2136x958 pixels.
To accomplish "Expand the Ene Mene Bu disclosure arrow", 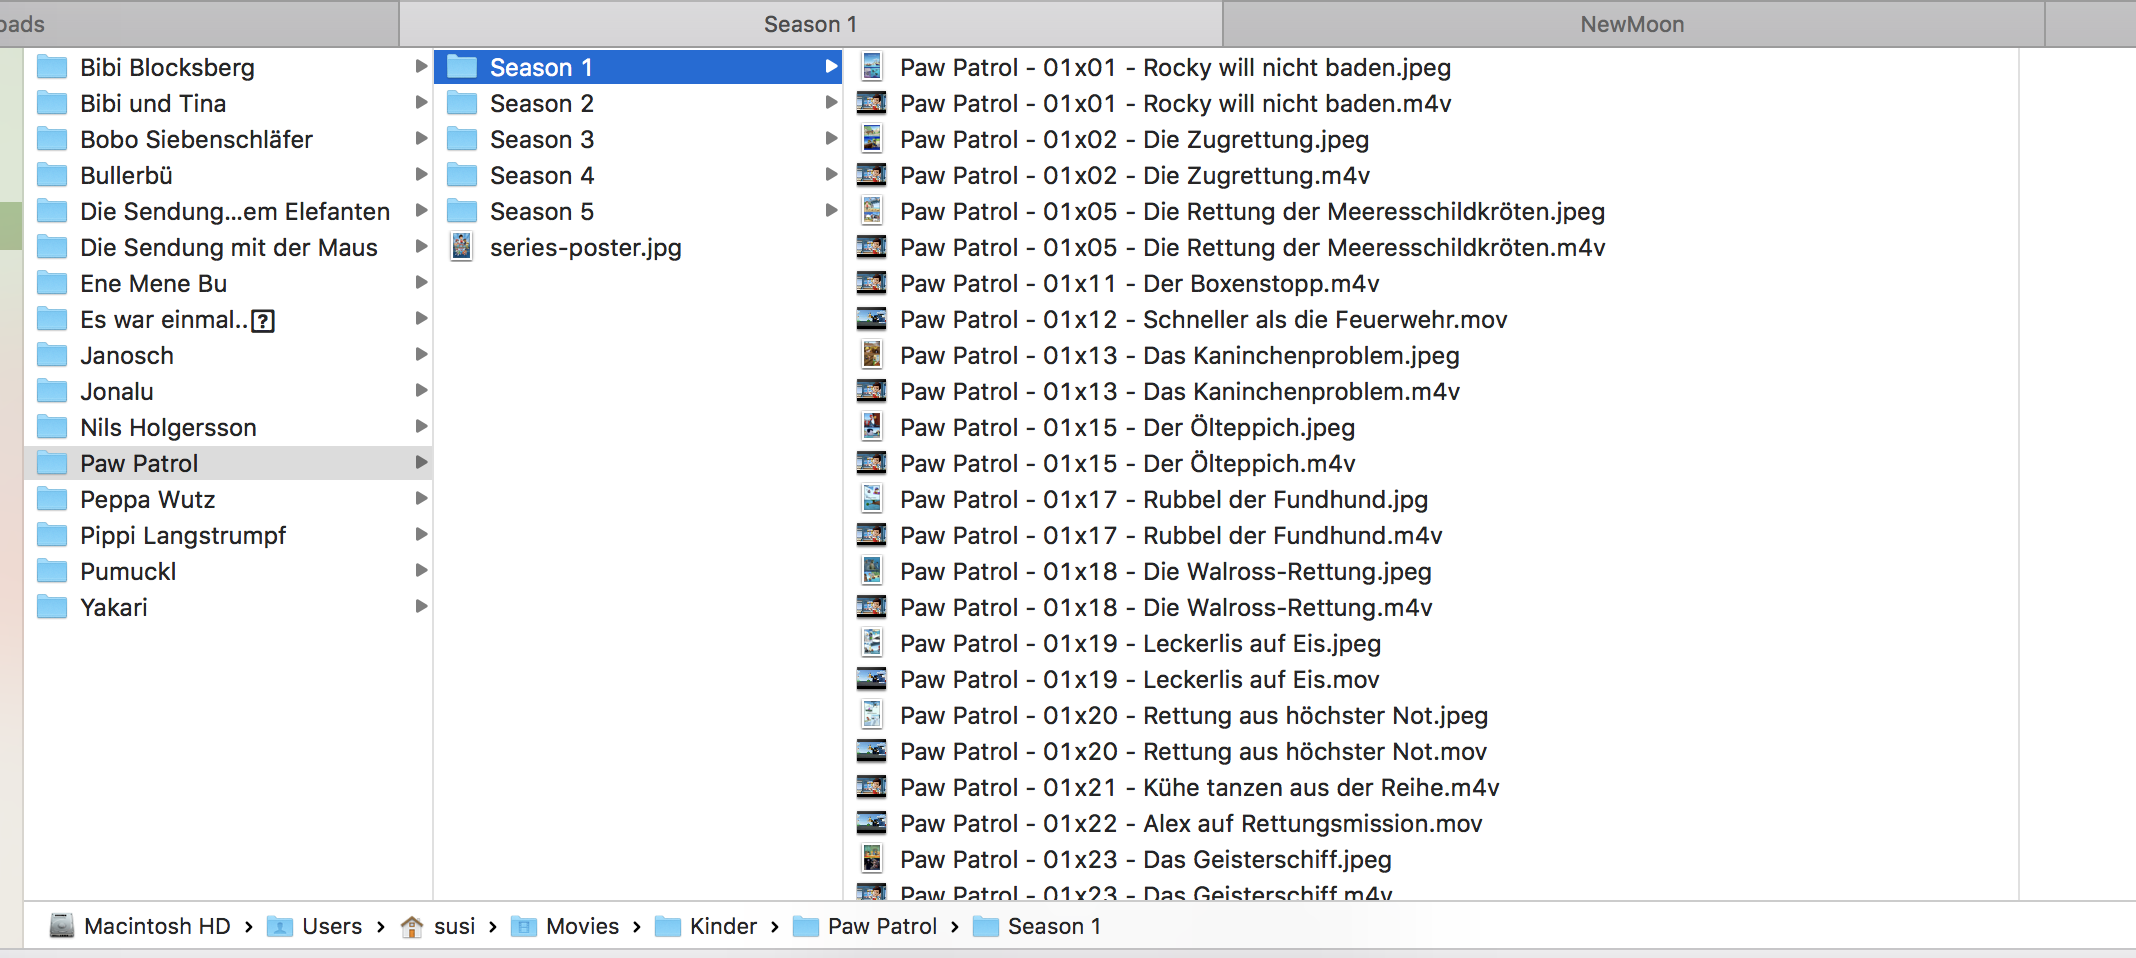I will coord(421,283).
